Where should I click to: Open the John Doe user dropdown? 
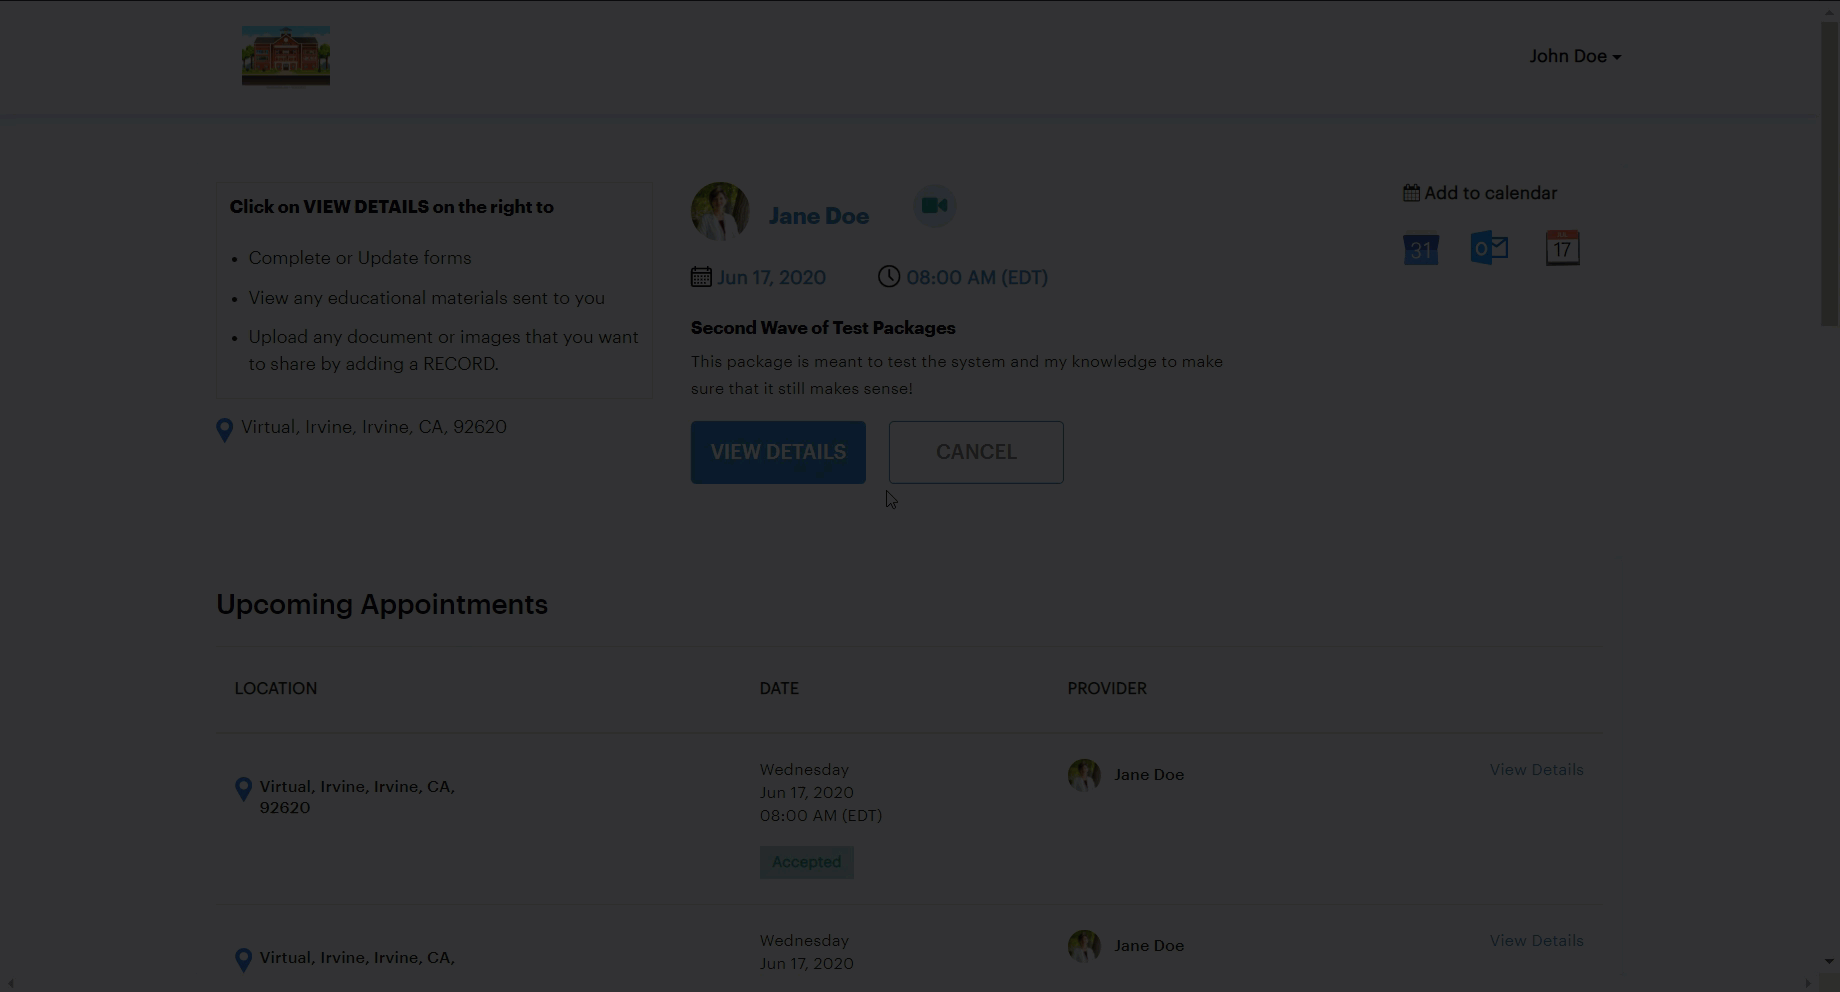pos(1575,56)
